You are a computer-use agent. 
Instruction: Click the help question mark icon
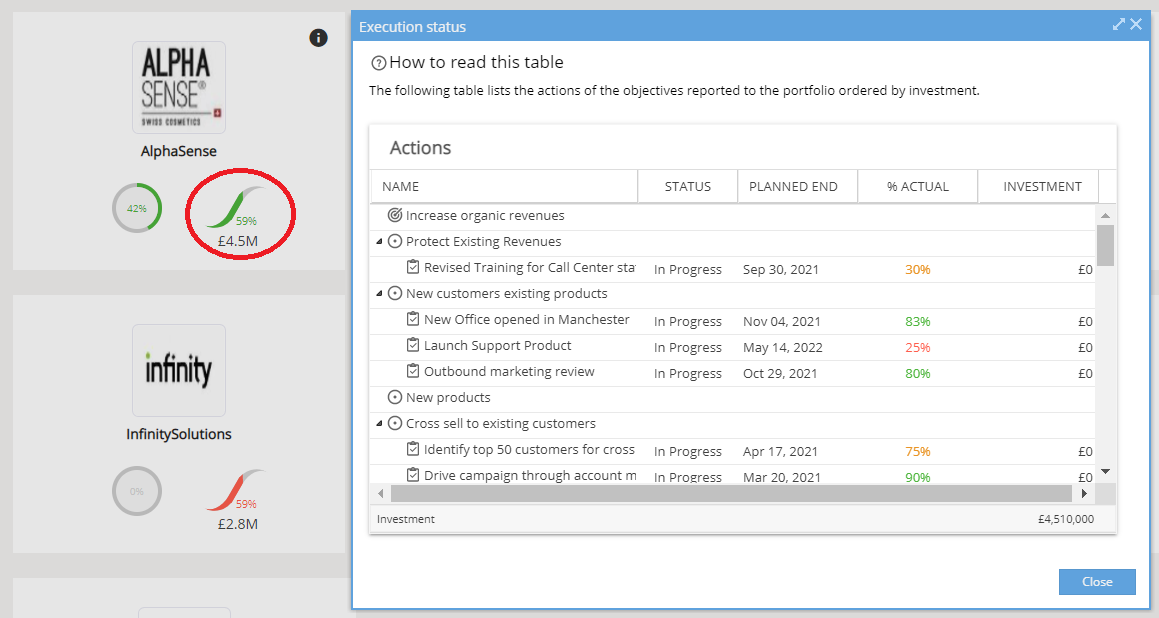[x=378, y=64]
